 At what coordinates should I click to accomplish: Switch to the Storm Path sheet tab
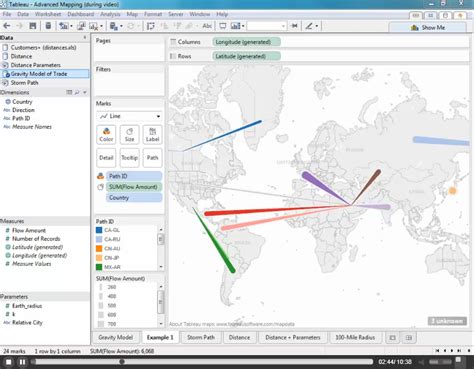[x=201, y=337]
